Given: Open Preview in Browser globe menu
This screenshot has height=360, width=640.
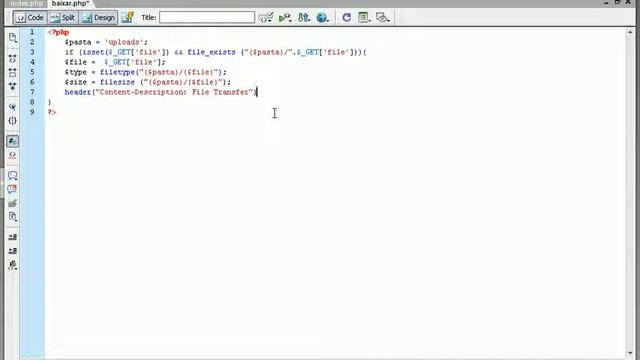Looking at the screenshot, I should point(322,18).
